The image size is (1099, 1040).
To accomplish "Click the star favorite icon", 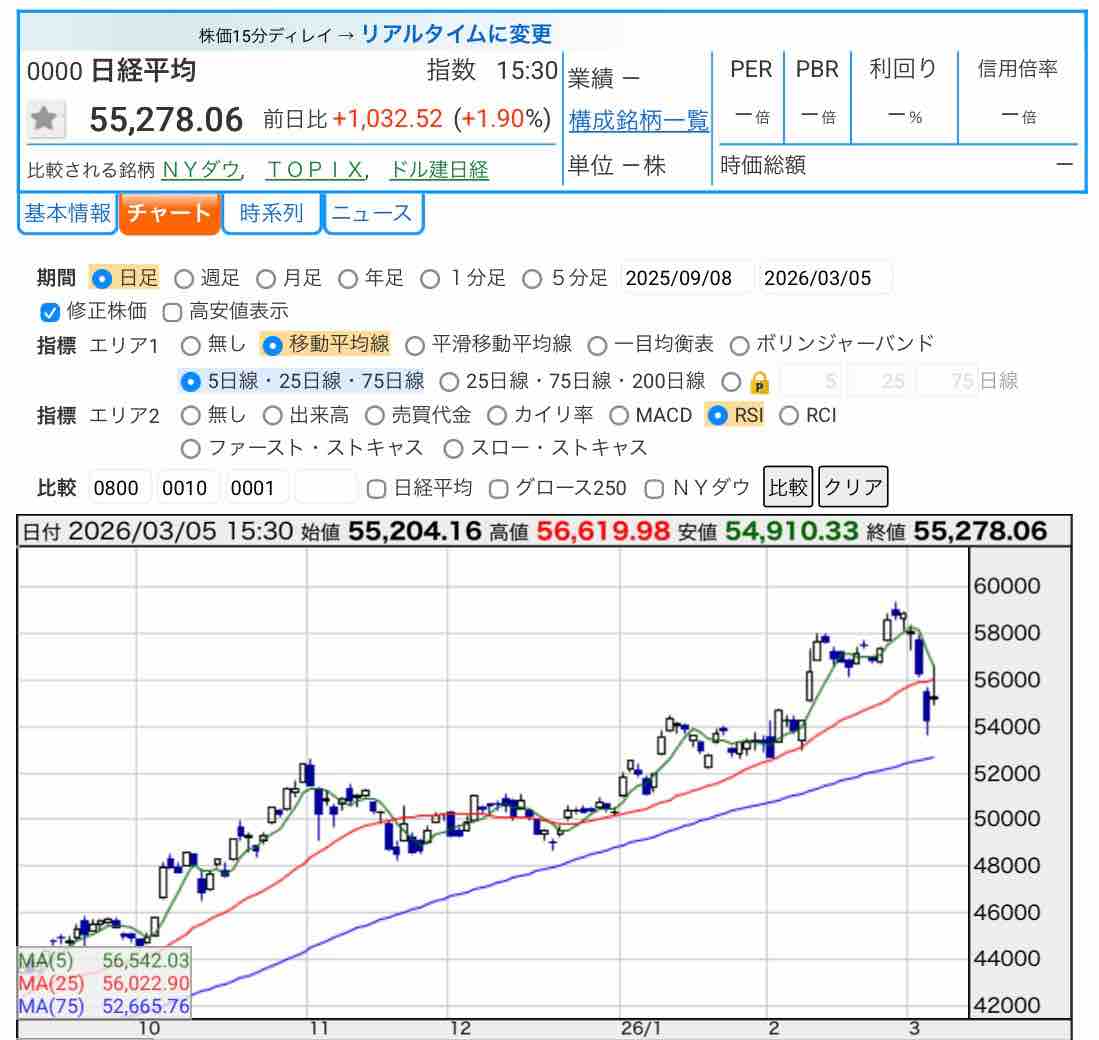I will (43, 120).
